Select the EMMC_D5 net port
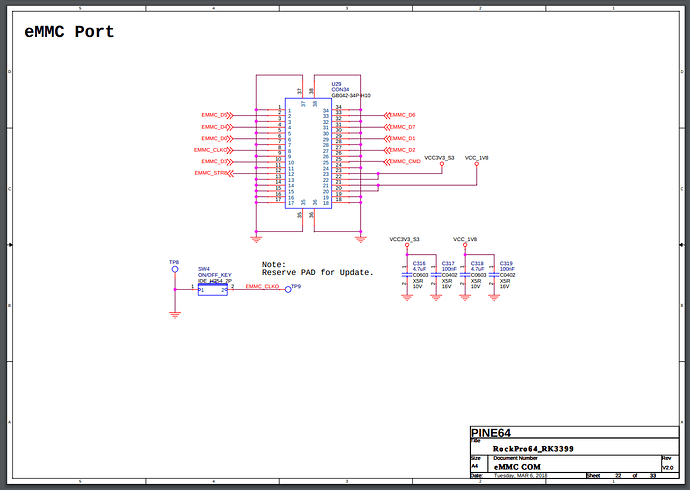 tap(217, 115)
